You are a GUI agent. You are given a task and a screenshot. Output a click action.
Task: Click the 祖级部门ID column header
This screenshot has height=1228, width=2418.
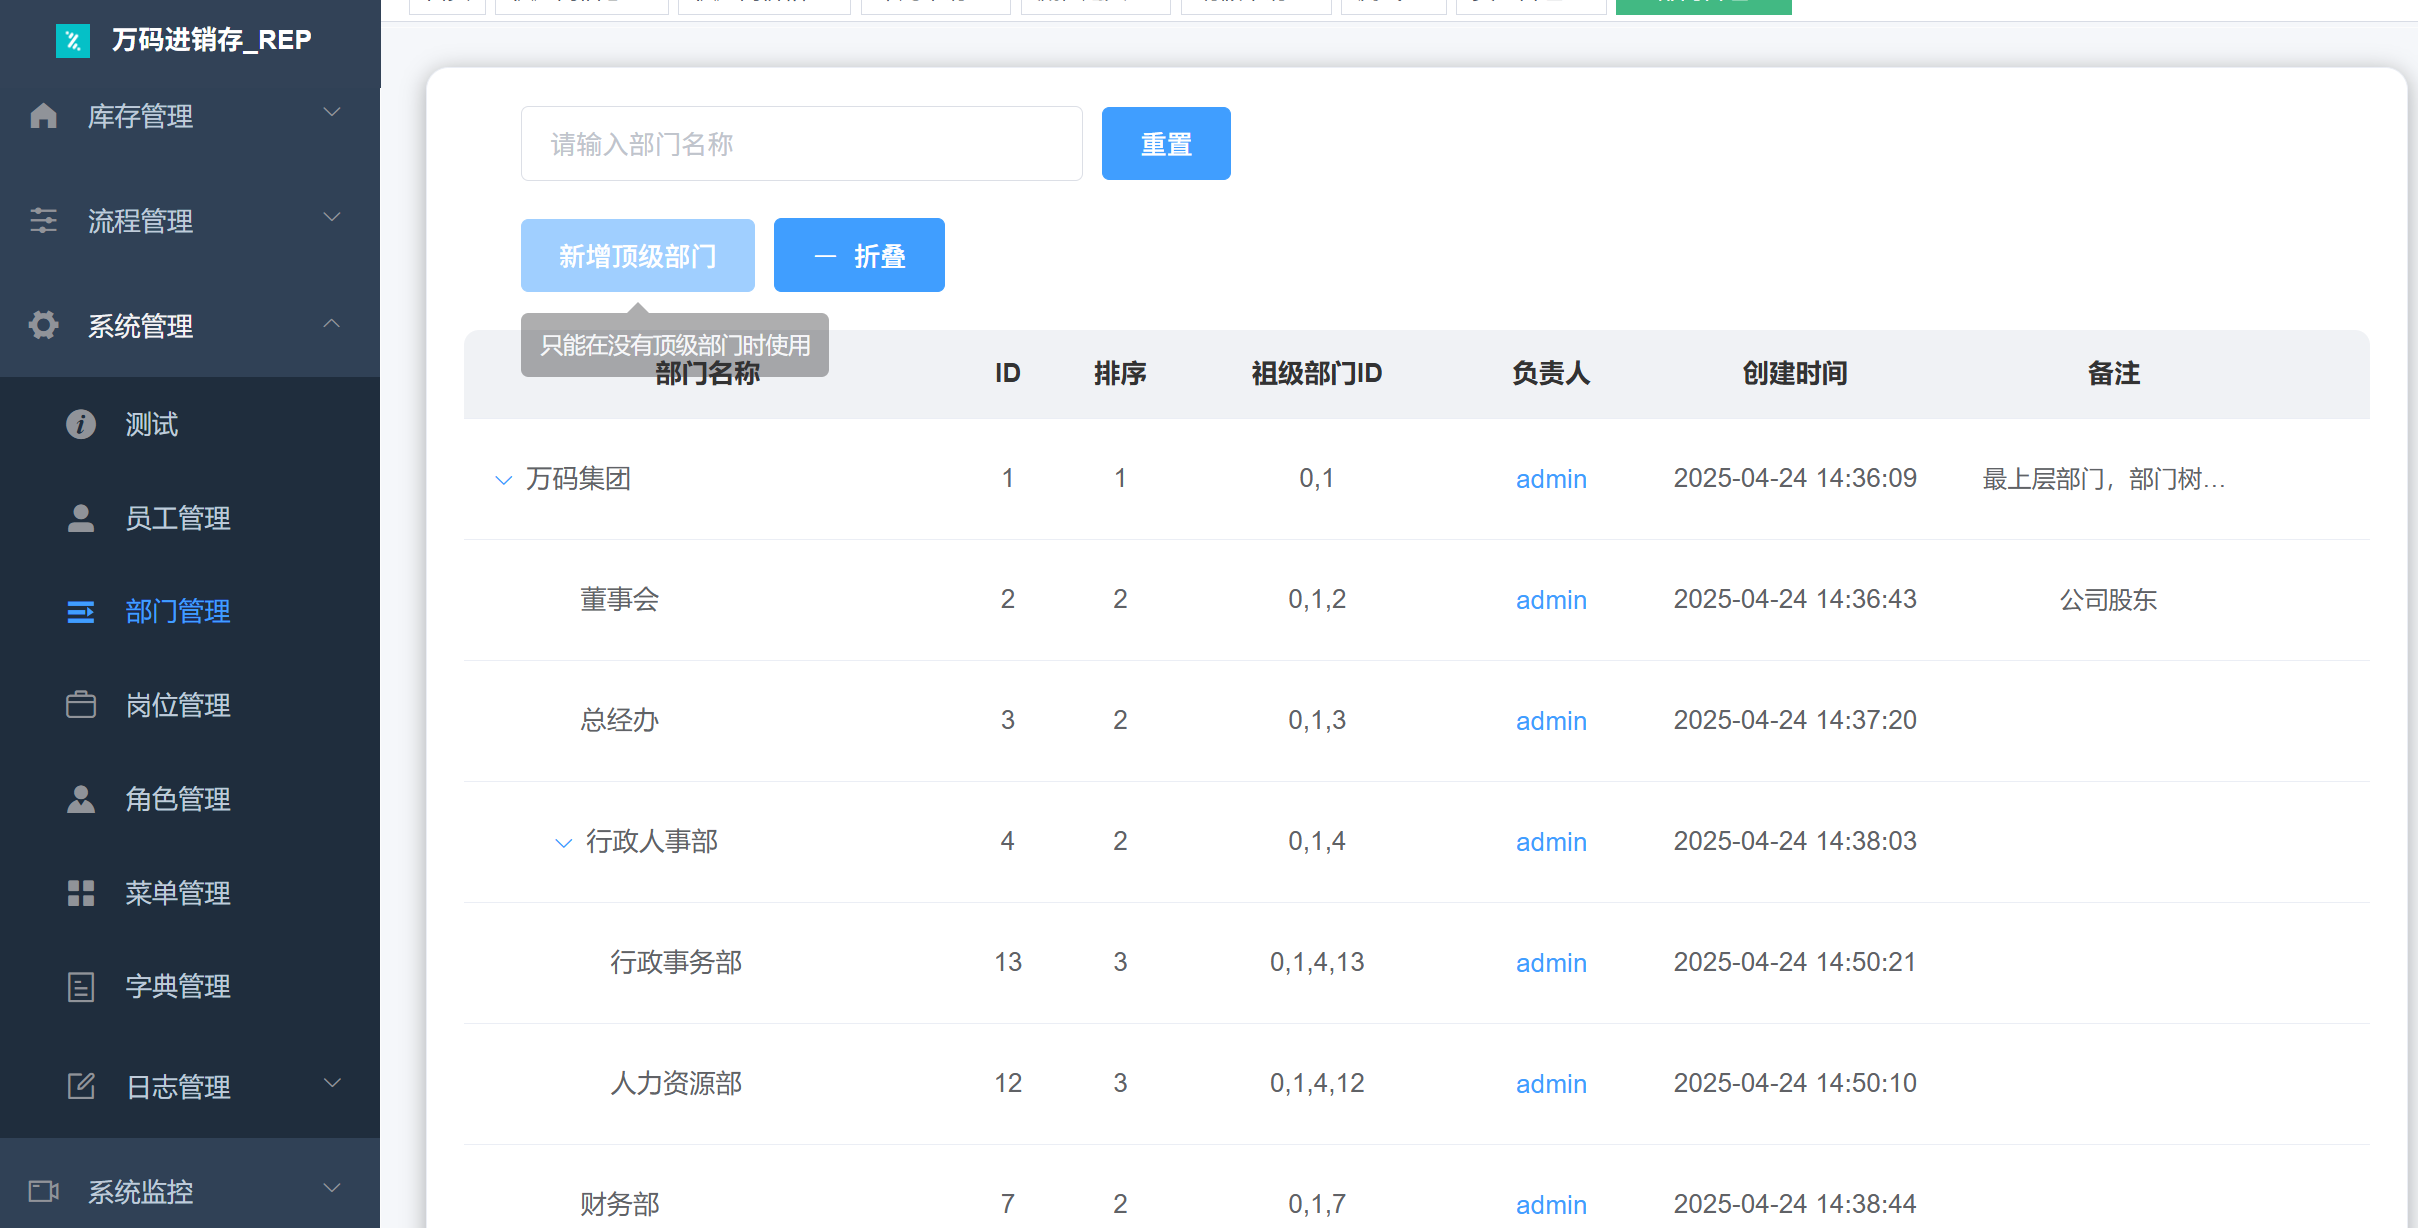1317,374
